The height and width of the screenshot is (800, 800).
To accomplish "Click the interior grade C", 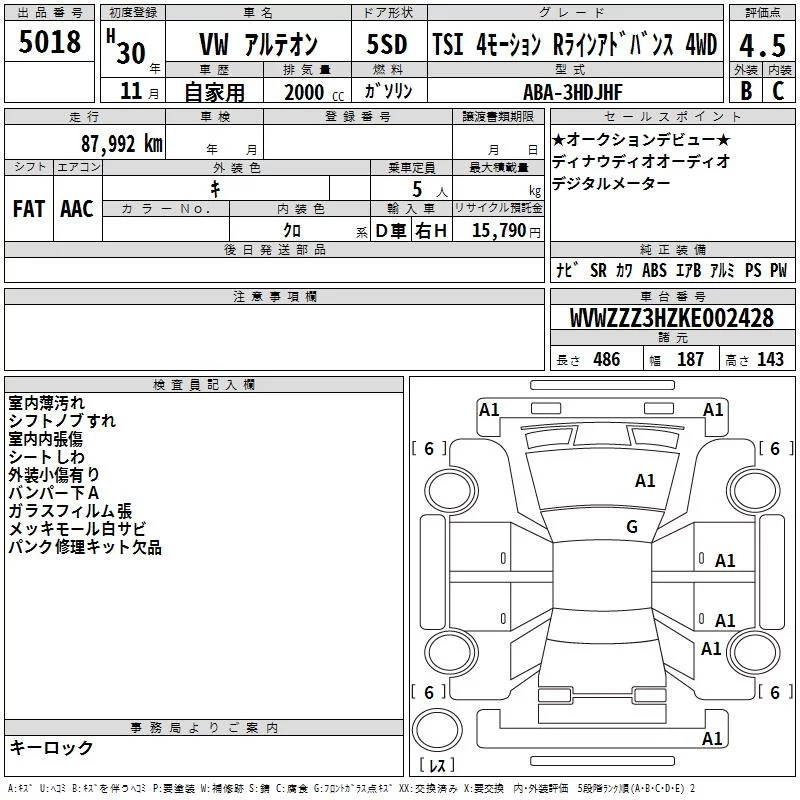I will pos(777,90).
